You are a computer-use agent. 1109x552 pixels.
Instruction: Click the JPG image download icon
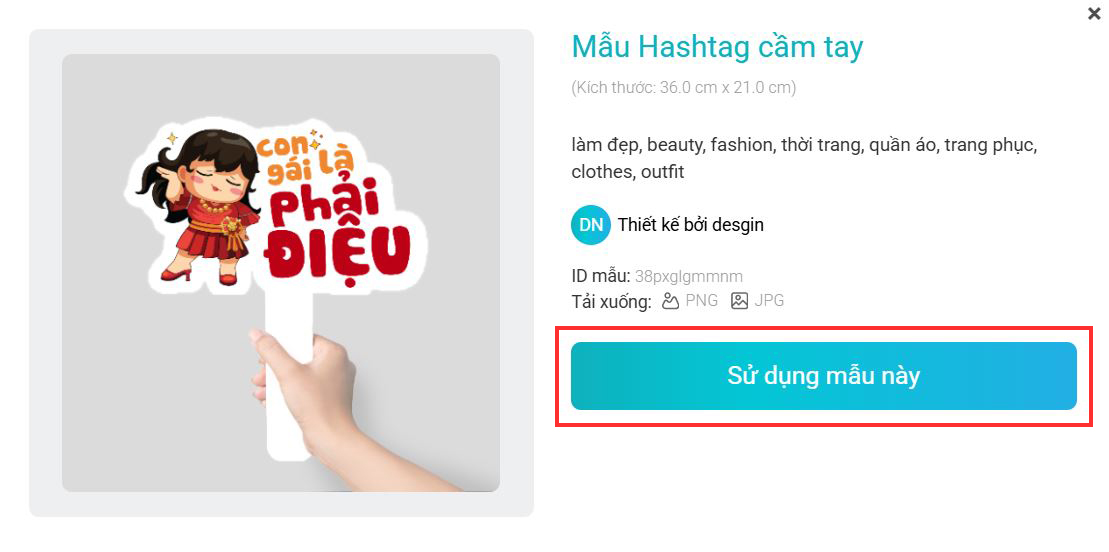coord(740,300)
